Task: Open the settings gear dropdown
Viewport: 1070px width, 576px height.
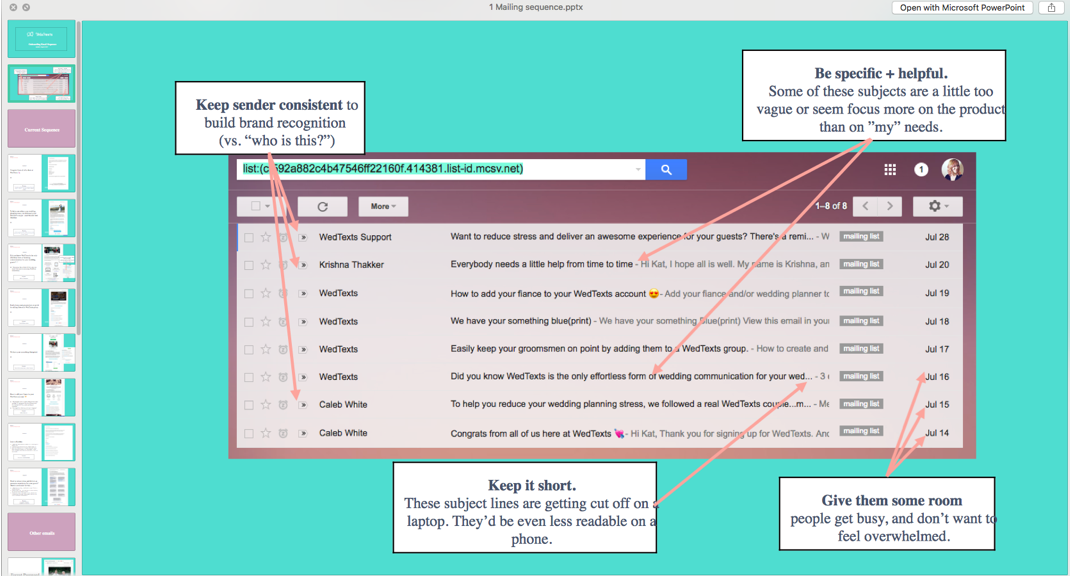Action: click(938, 206)
